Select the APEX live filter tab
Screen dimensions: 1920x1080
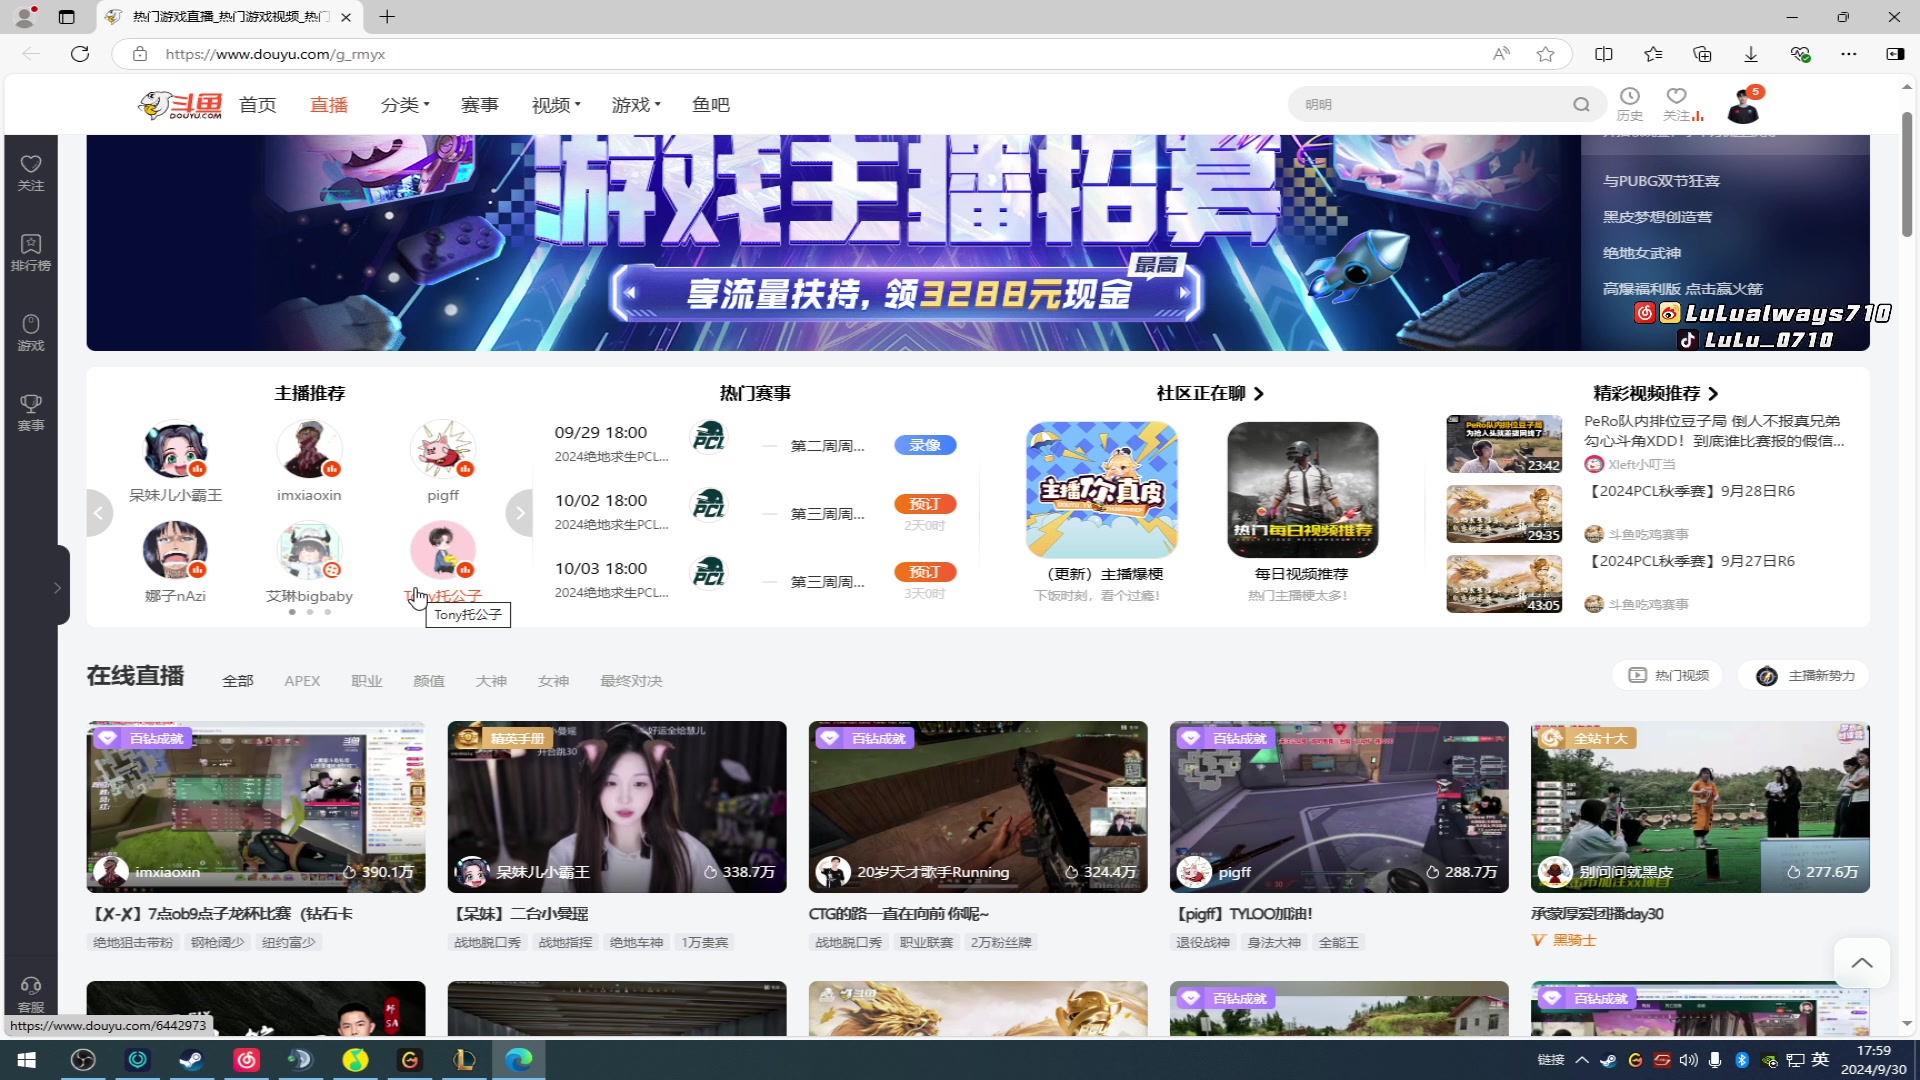click(x=302, y=681)
